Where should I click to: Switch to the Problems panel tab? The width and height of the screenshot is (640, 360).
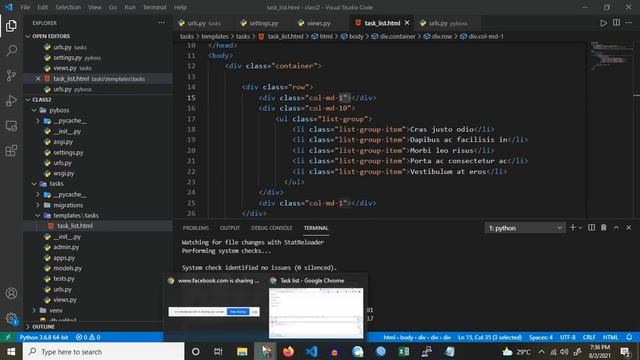pyautogui.click(x=196, y=228)
